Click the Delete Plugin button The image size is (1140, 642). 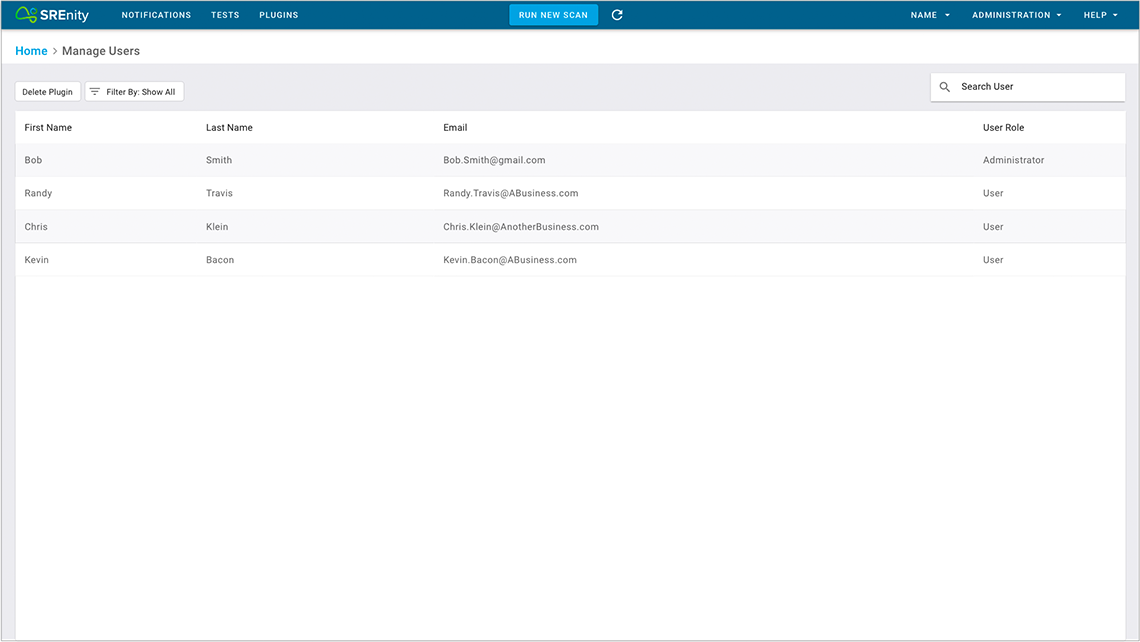tap(48, 92)
